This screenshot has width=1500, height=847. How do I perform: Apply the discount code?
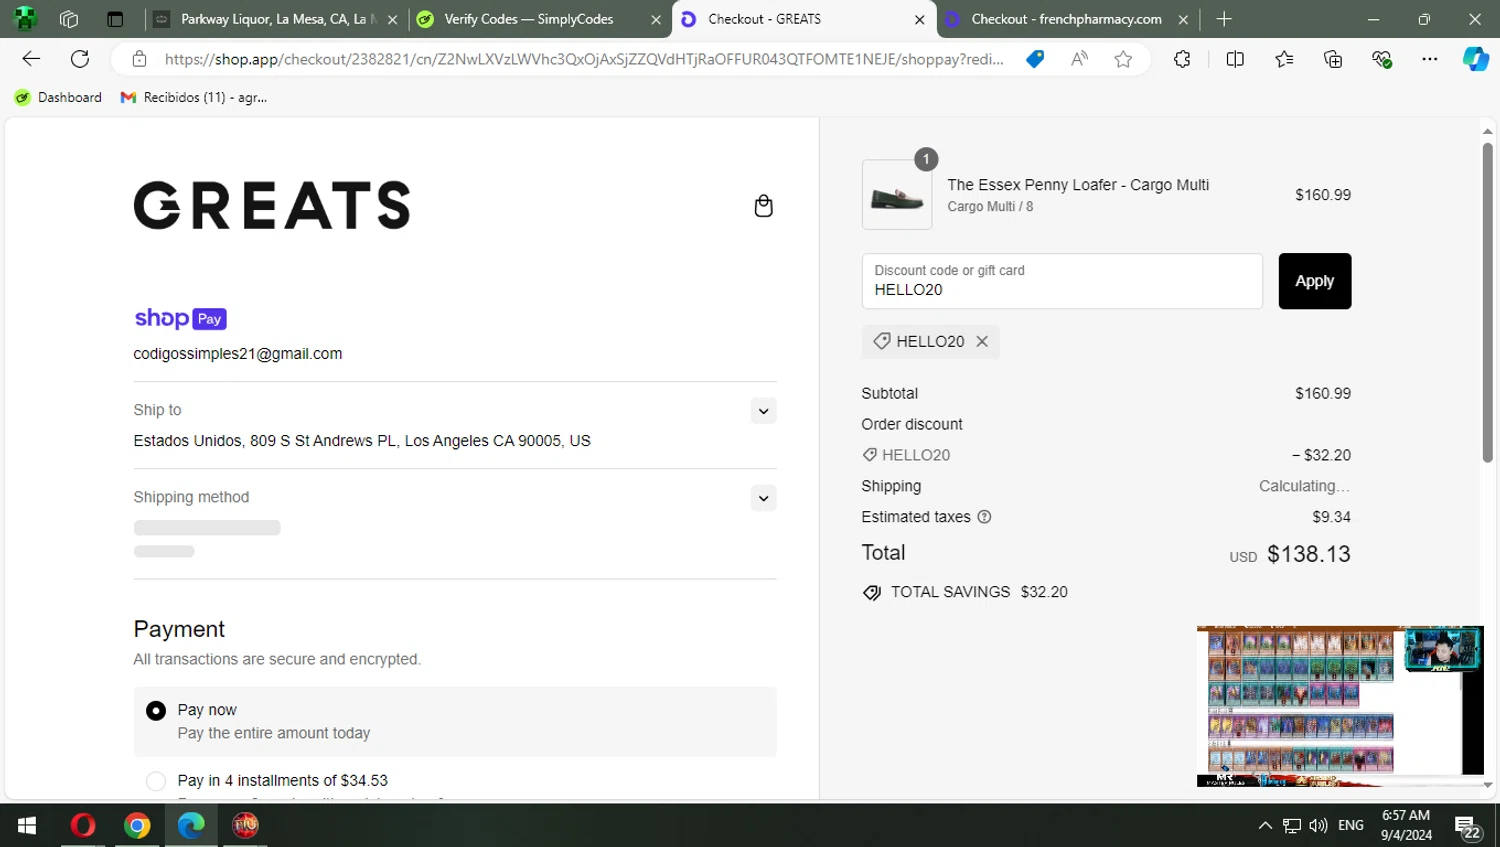point(1315,281)
